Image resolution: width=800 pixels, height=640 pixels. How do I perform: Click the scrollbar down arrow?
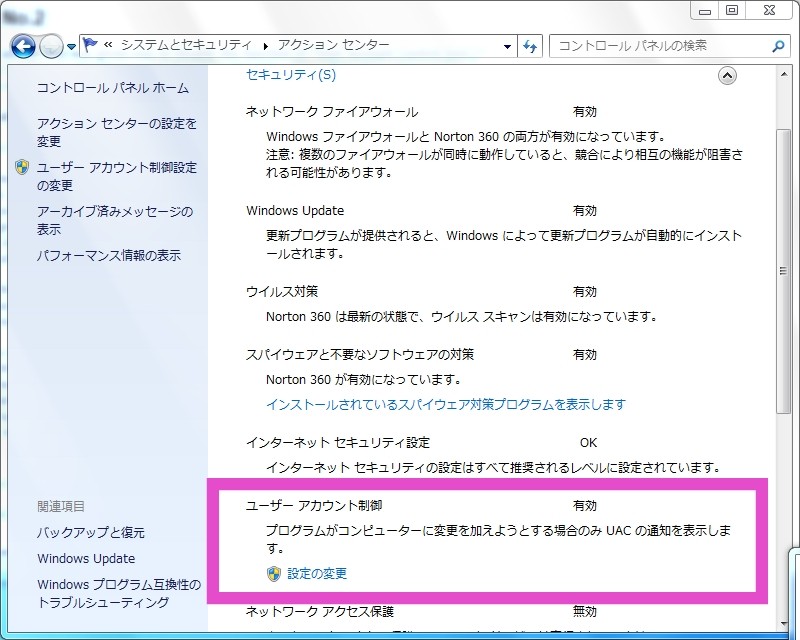(784, 624)
